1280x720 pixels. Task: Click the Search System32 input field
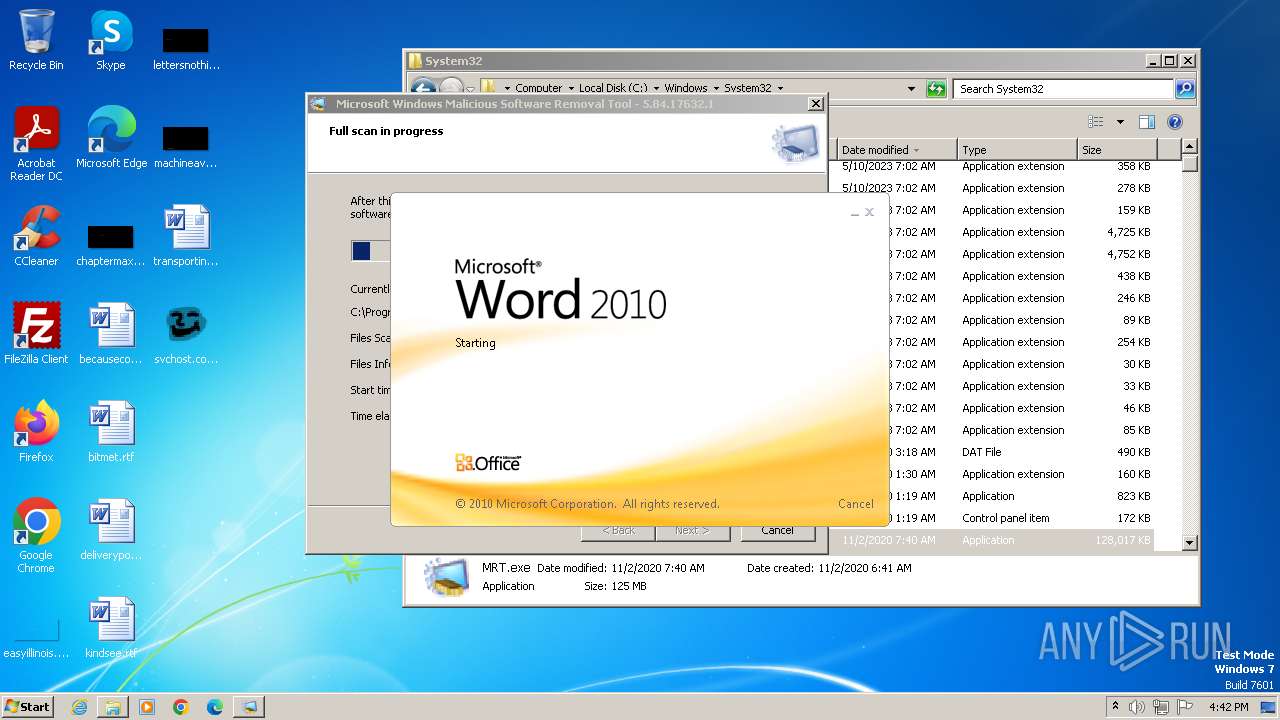[x=1063, y=88]
